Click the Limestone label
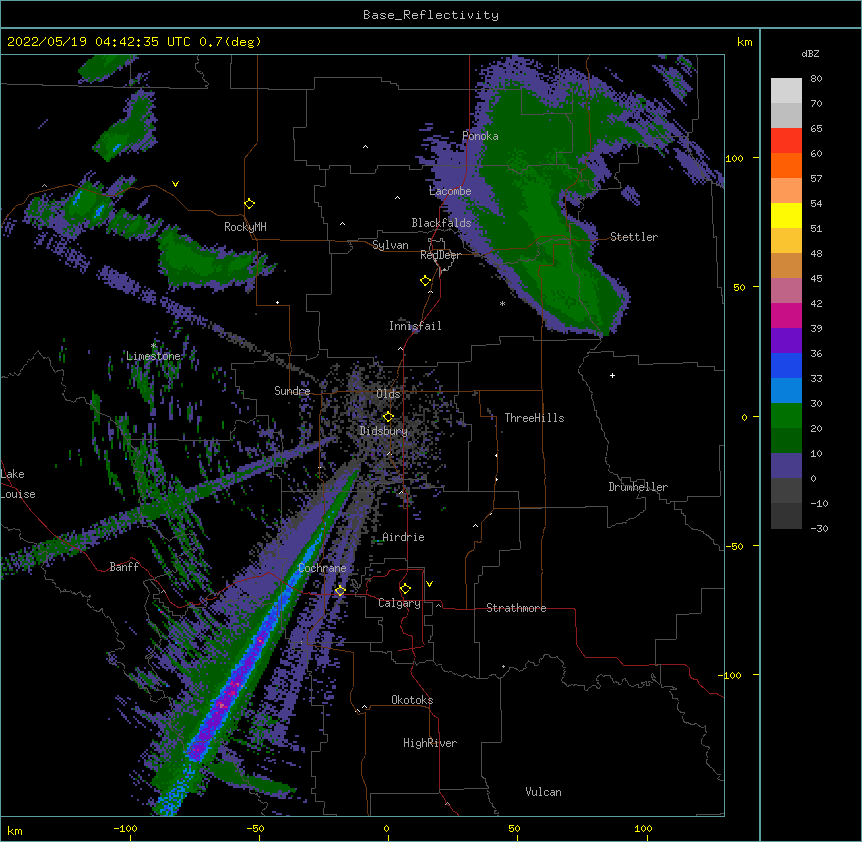 pyautogui.click(x=153, y=356)
